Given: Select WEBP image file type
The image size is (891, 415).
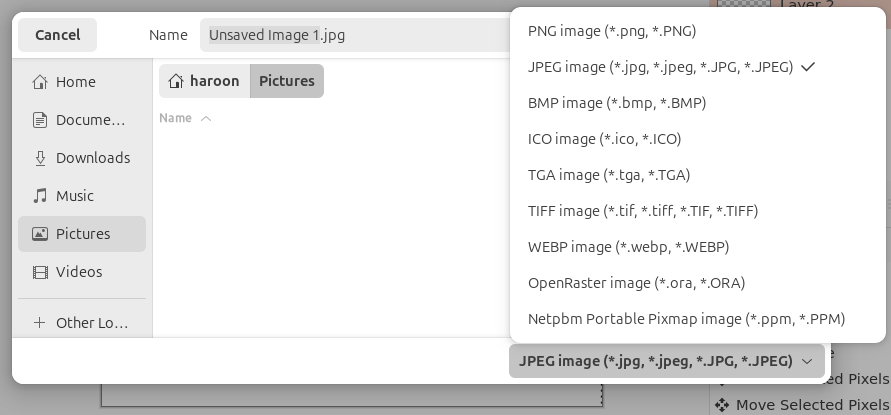Looking at the screenshot, I should point(628,247).
